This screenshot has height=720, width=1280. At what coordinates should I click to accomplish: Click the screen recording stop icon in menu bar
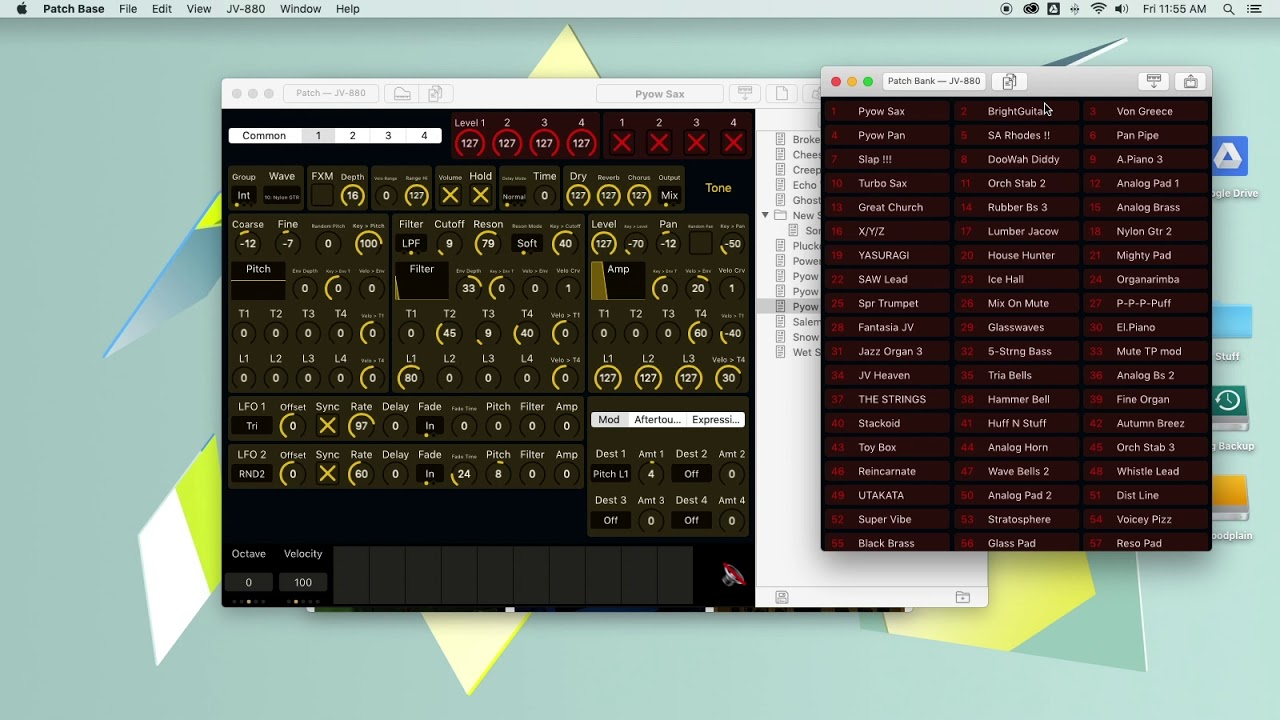1006,9
